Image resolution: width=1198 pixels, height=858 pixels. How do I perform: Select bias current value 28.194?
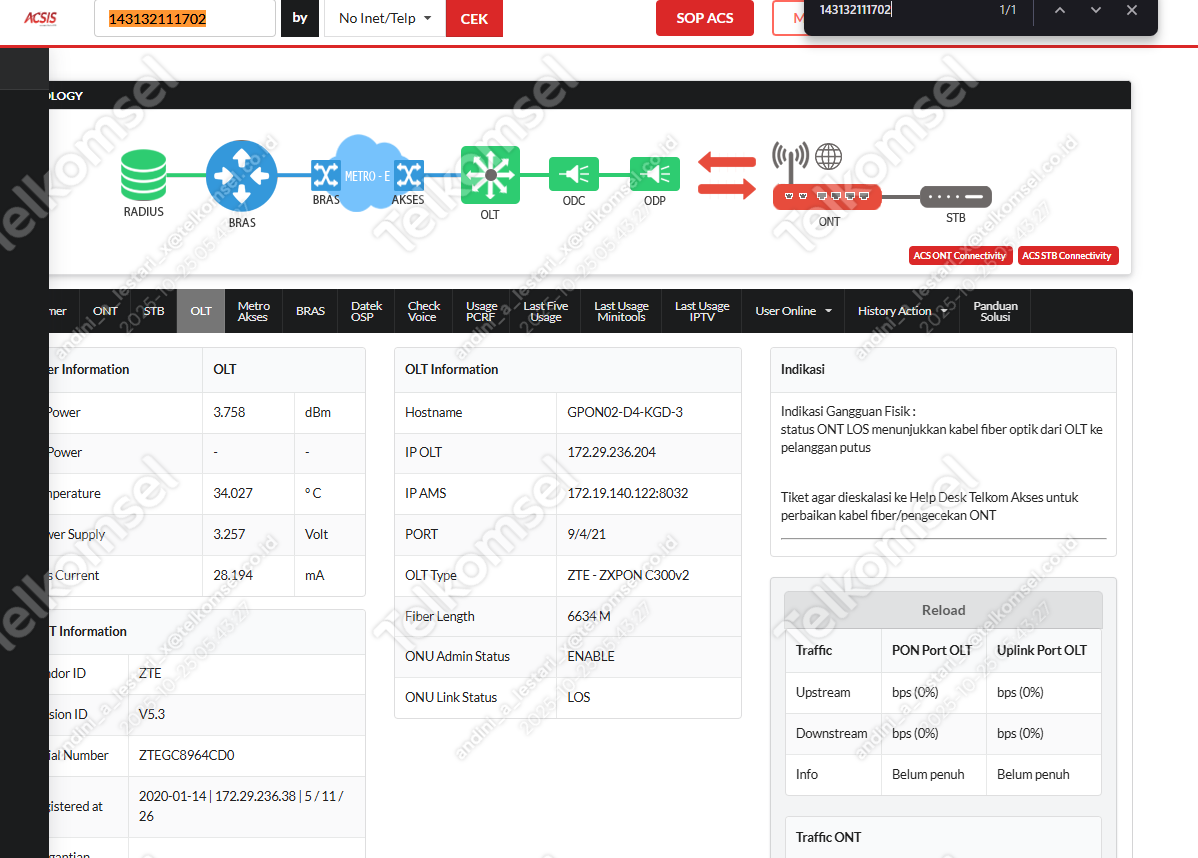pyautogui.click(x=233, y=575)
